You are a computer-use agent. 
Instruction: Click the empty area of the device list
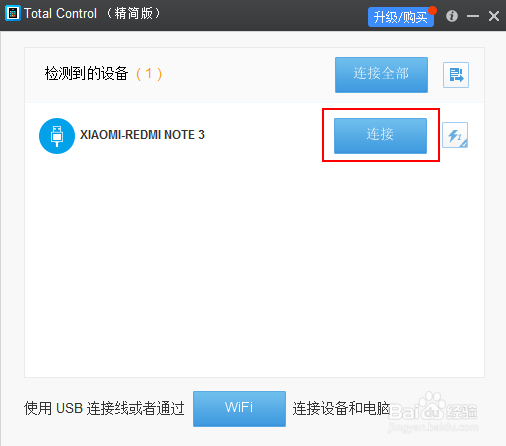pyautogui.click(x=254, y=267)
